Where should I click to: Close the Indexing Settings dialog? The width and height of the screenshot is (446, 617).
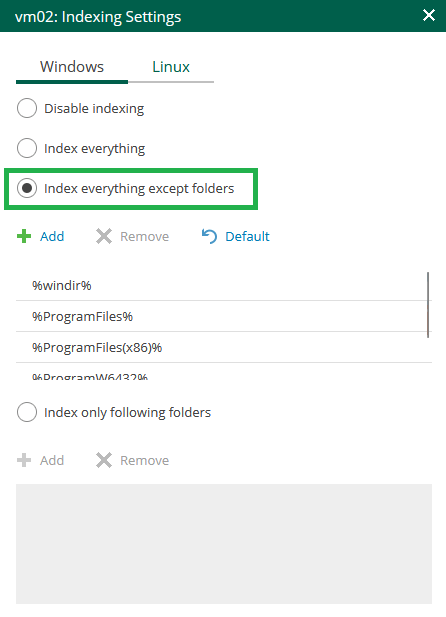click(x=429, y=15)
